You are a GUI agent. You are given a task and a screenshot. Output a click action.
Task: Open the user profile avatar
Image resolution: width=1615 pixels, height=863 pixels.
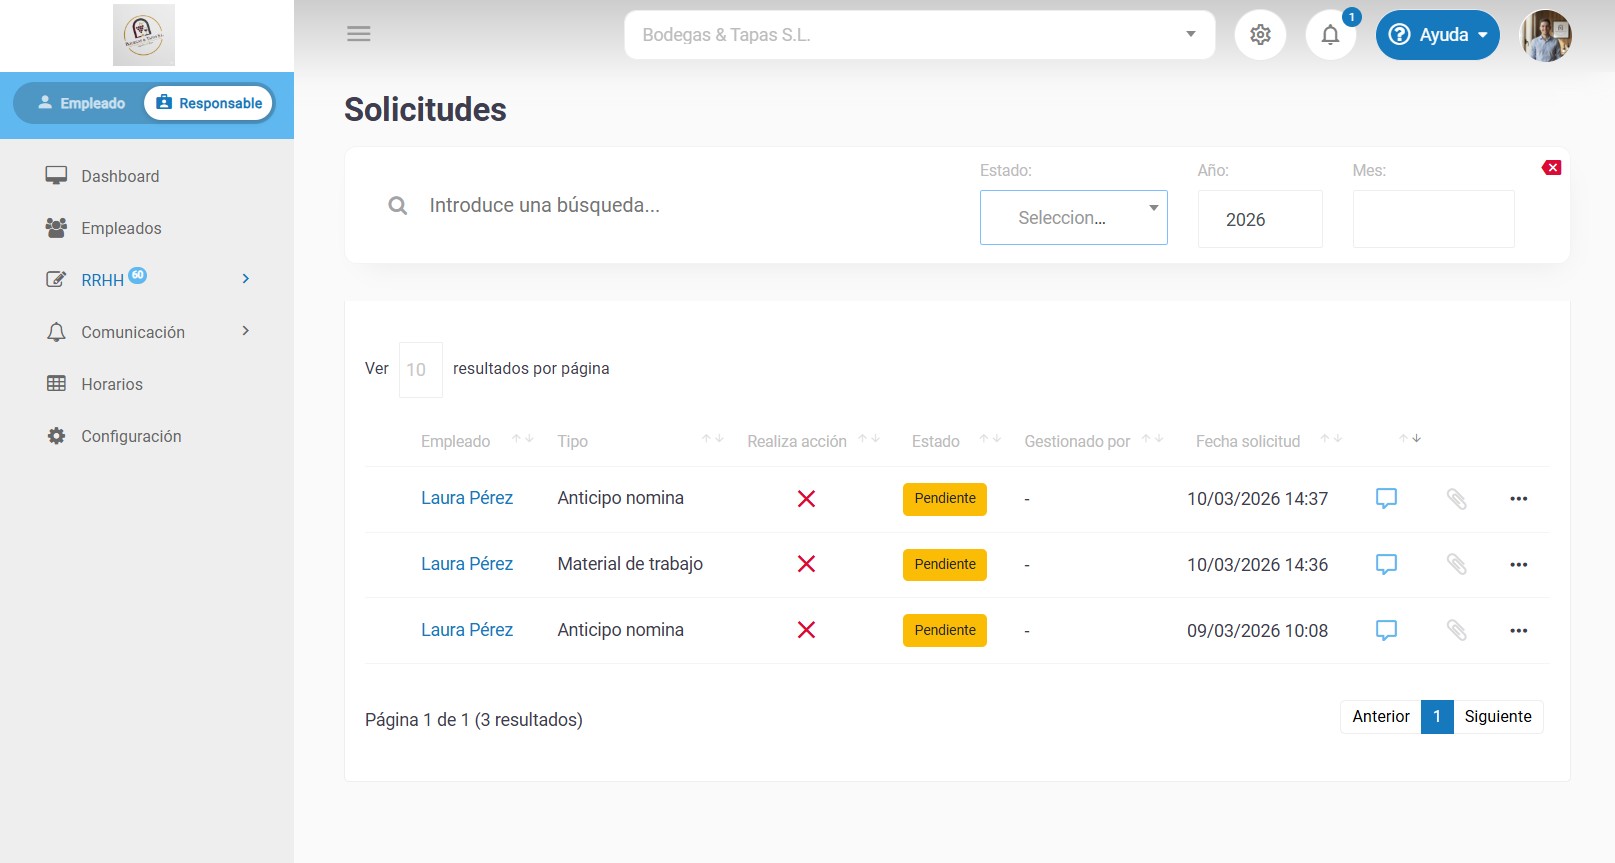[x=1546, y=35]
